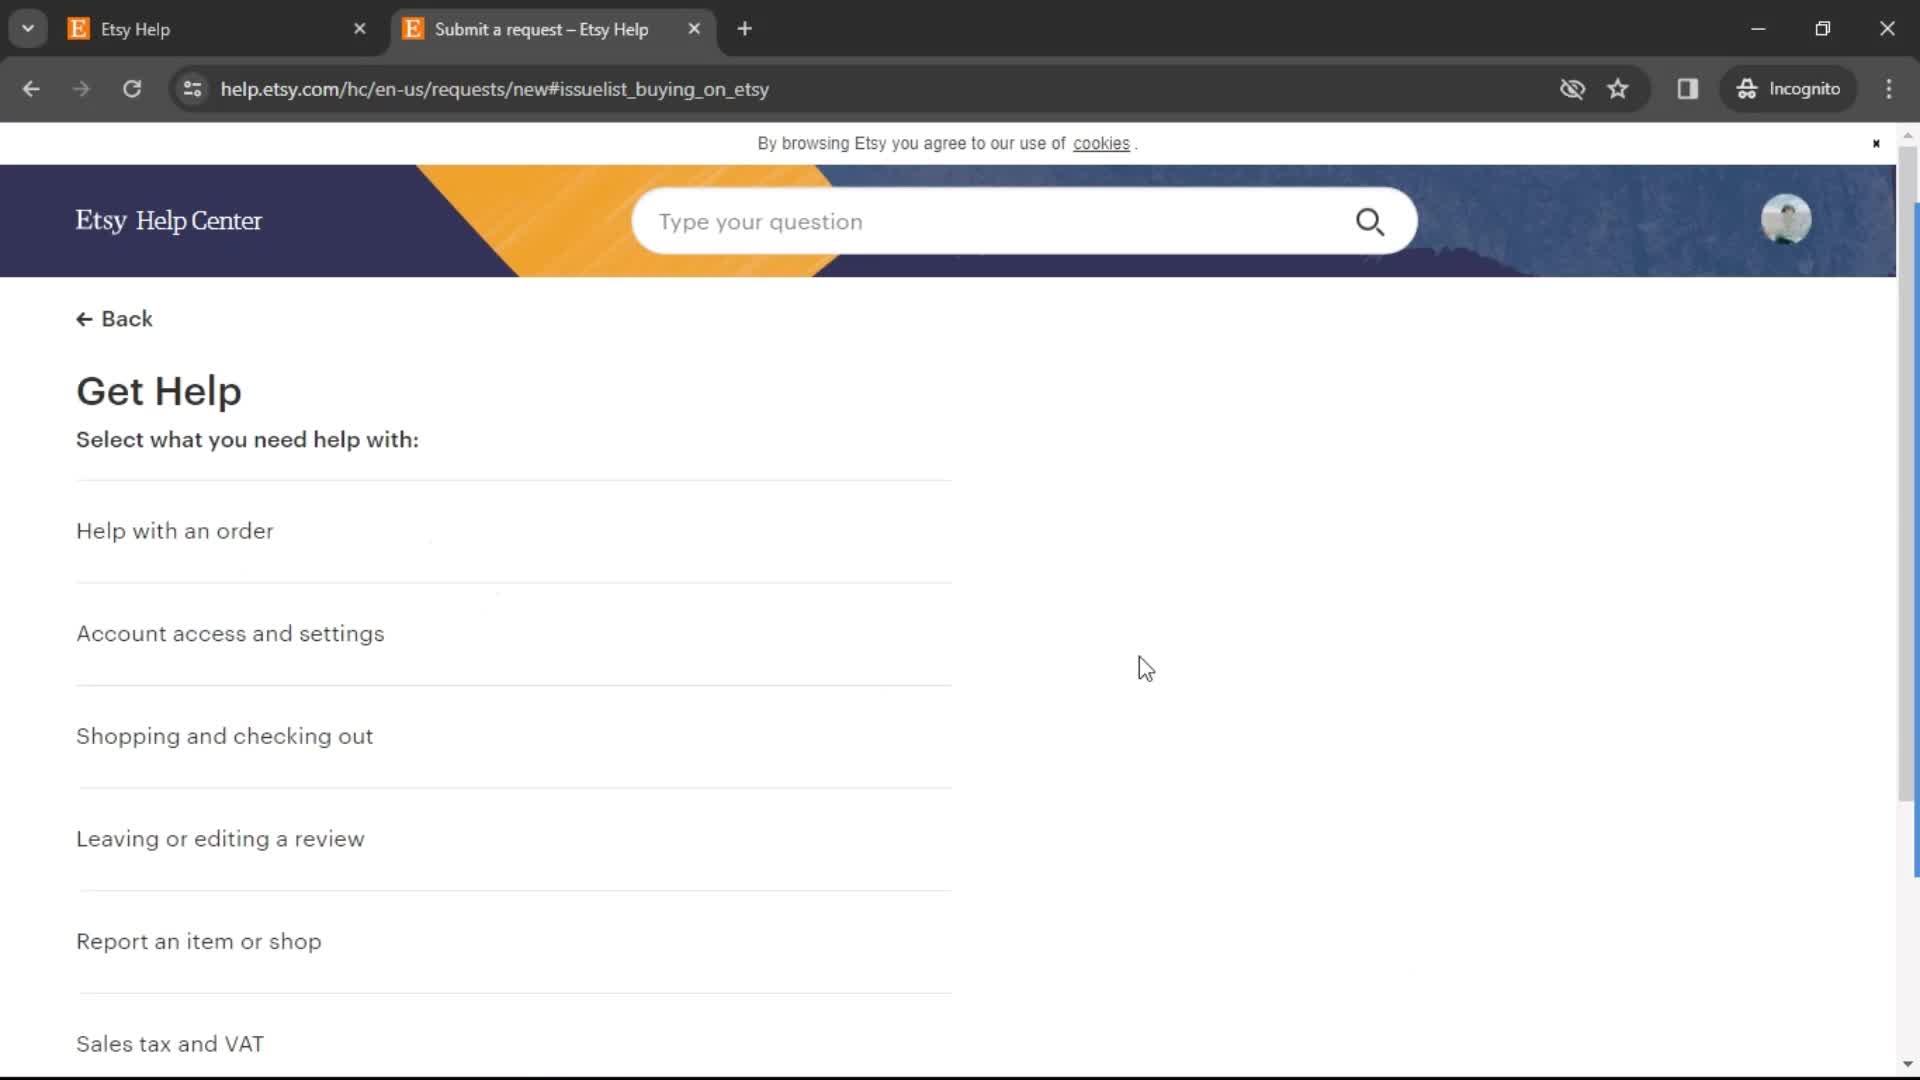The height and width of the screenshot is (1080, 1920).
Task: Select Account access and settings
Action: 514,634
